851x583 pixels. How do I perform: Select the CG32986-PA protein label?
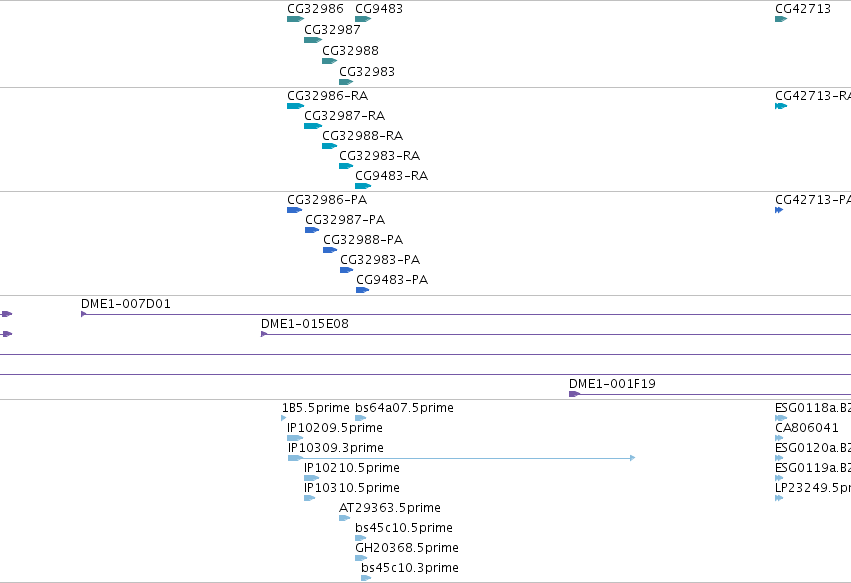327,200
